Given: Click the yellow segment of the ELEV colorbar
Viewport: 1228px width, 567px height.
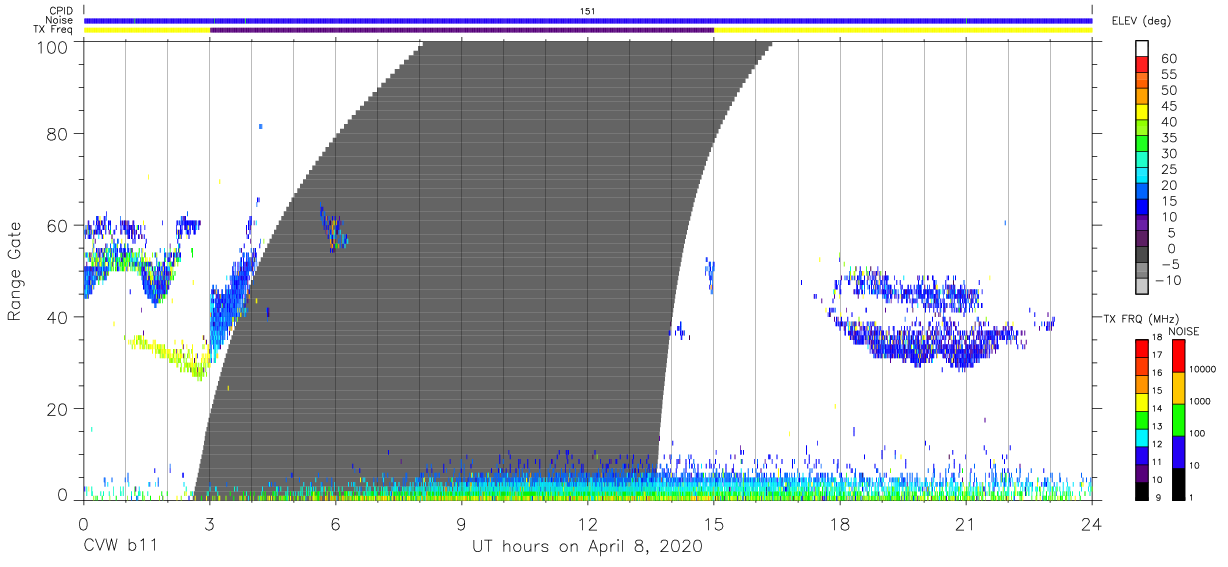Looking at the screenshot, I should pos(1144,112).
